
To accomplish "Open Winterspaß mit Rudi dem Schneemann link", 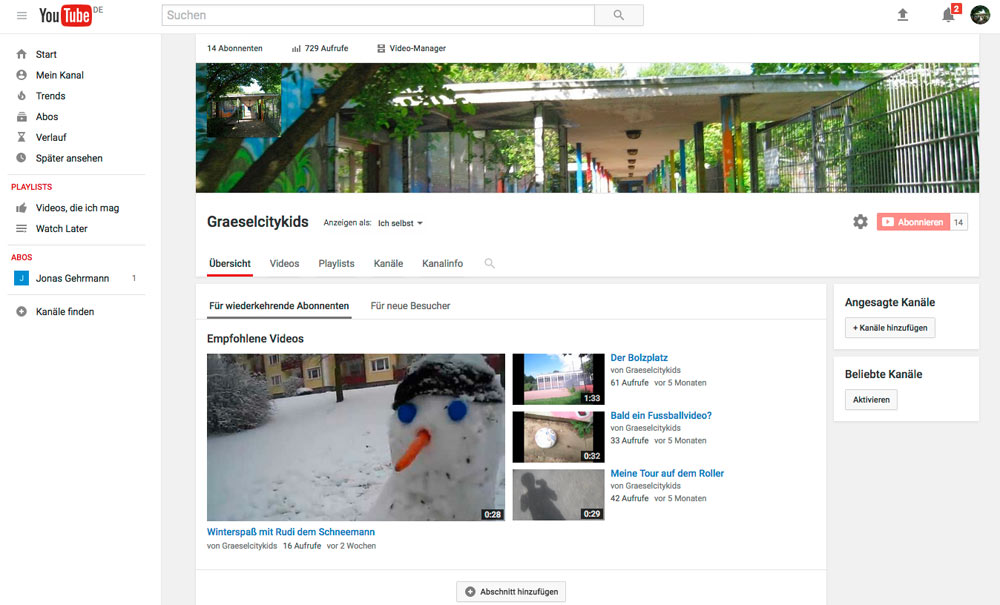I will 291,532.
